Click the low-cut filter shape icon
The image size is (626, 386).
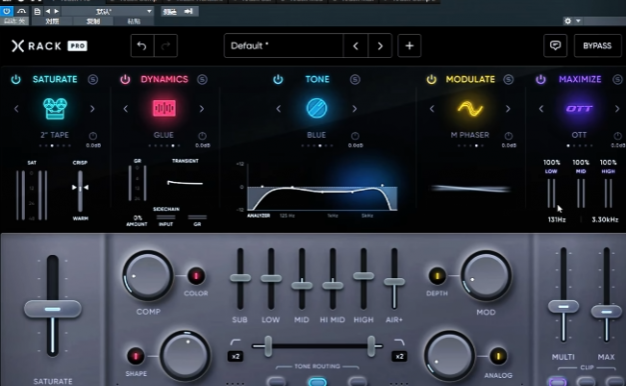pyautogui.click(x=235, y=342)
